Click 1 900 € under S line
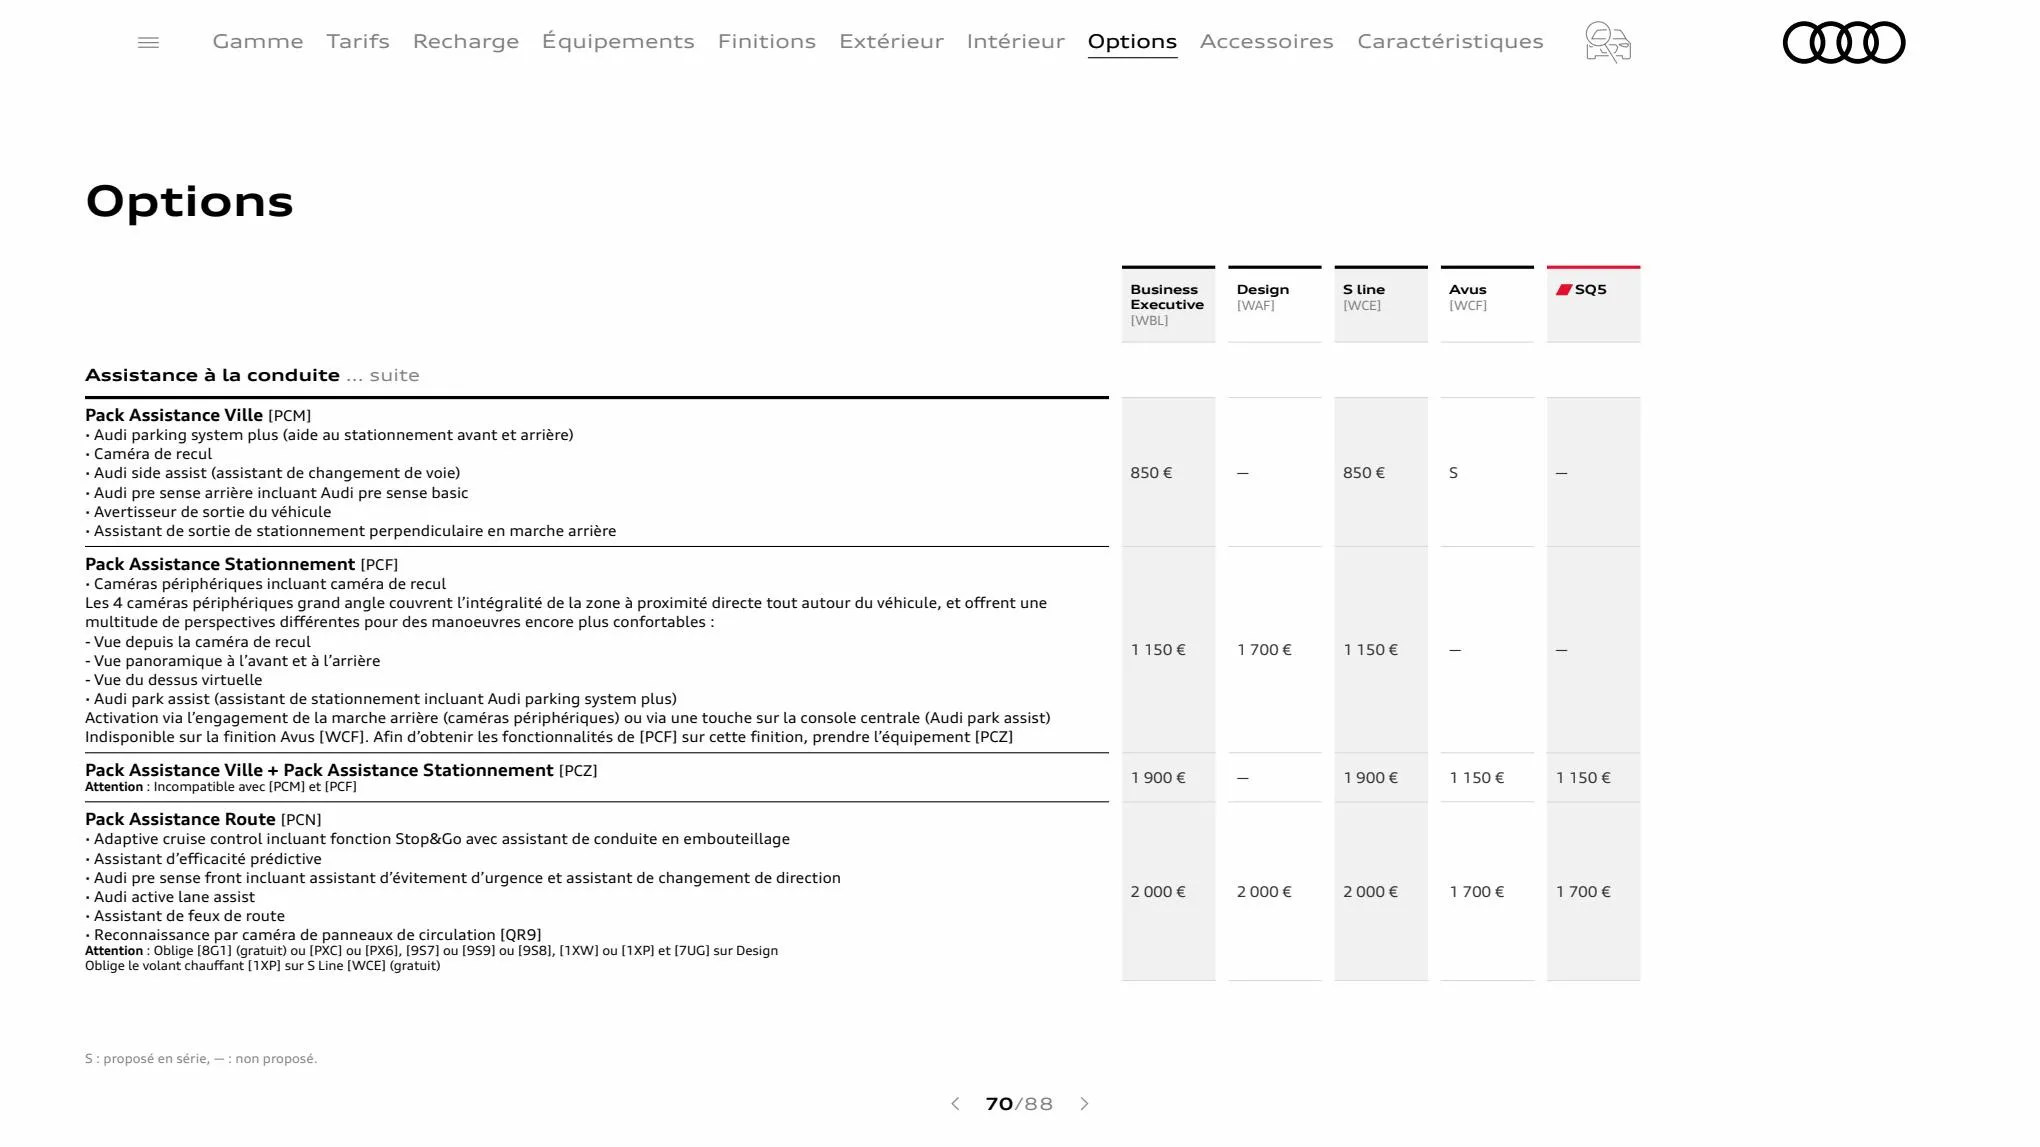Viewport: 2040px width, 1147px height. (x=1370, y=778)
